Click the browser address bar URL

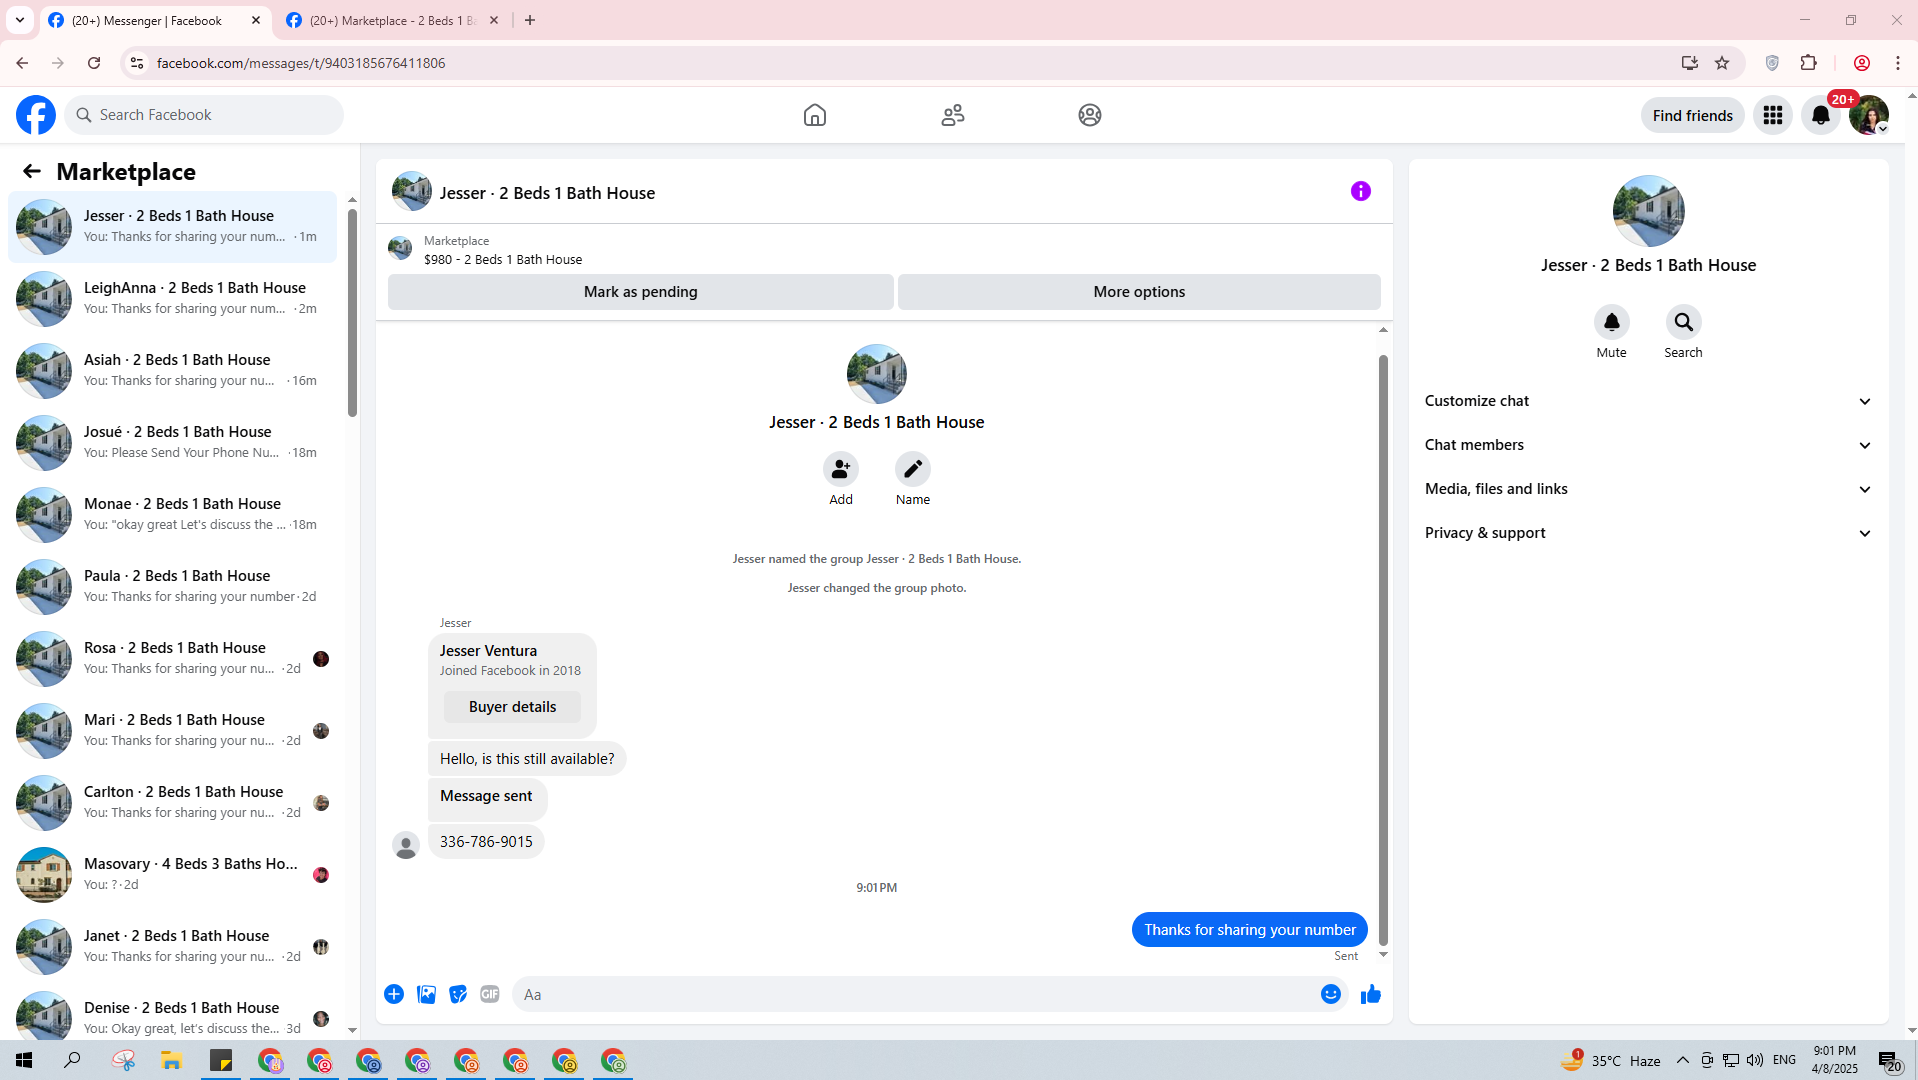(301, 63)
